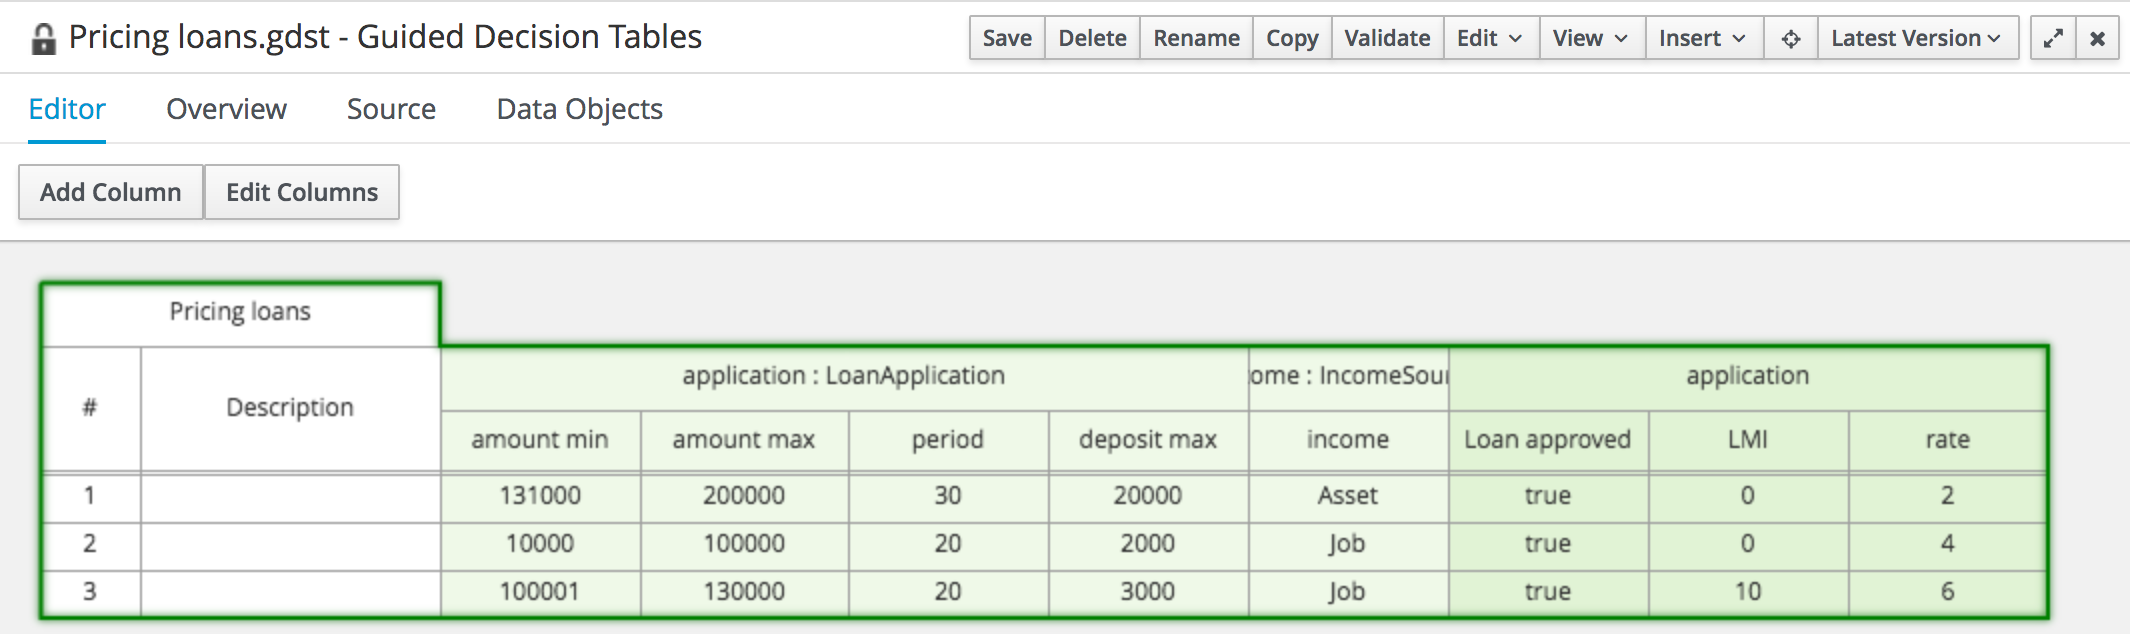Click the crosshair target icon in the toolbar

point(1790,39)
